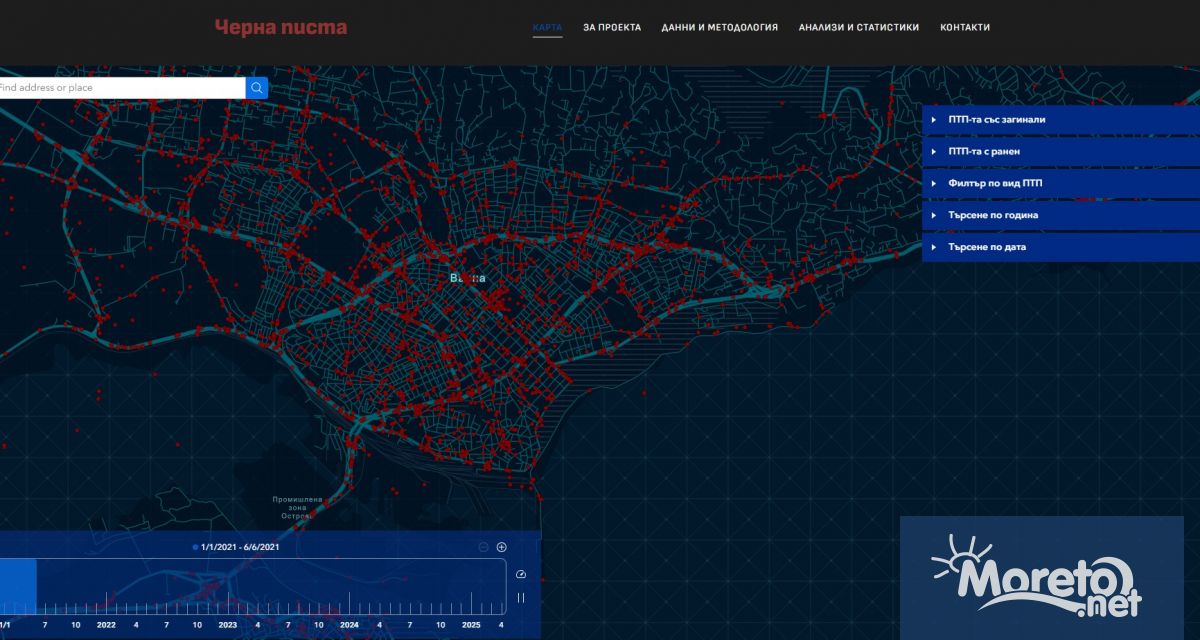Click the magnifier search button
The width and height of the screenshot is (1200, 640).
pyautogui.click(x=257, y=88)
